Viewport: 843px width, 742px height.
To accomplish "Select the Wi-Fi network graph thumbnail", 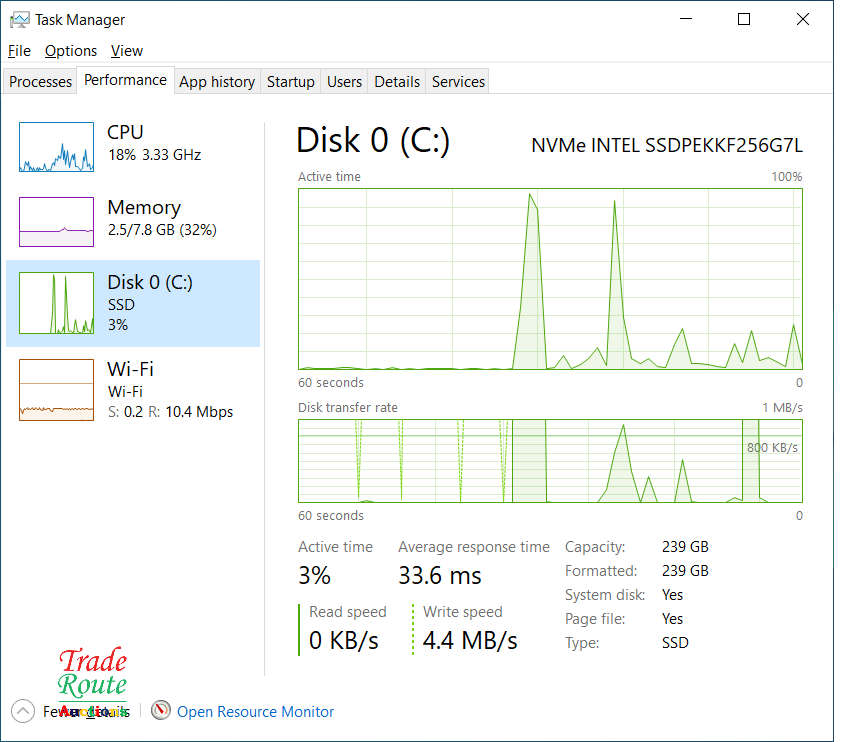I will tap(56, 390).
